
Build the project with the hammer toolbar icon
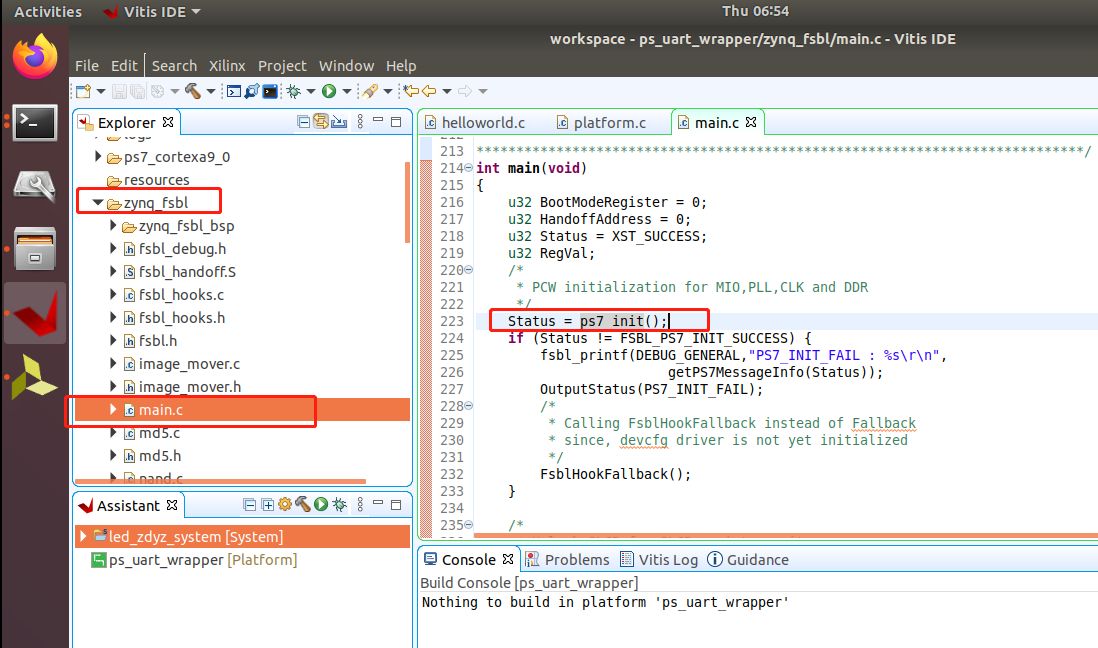pos(191,90)
